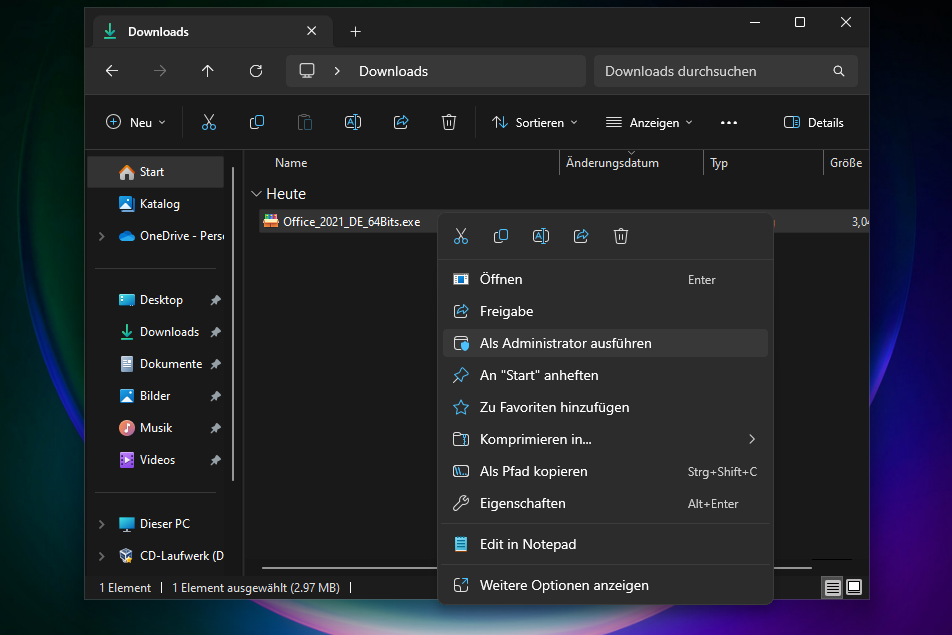Viewport: 952px width, 635px height.
Task: Collapse the Heute group
Action: tap(258, 194)
